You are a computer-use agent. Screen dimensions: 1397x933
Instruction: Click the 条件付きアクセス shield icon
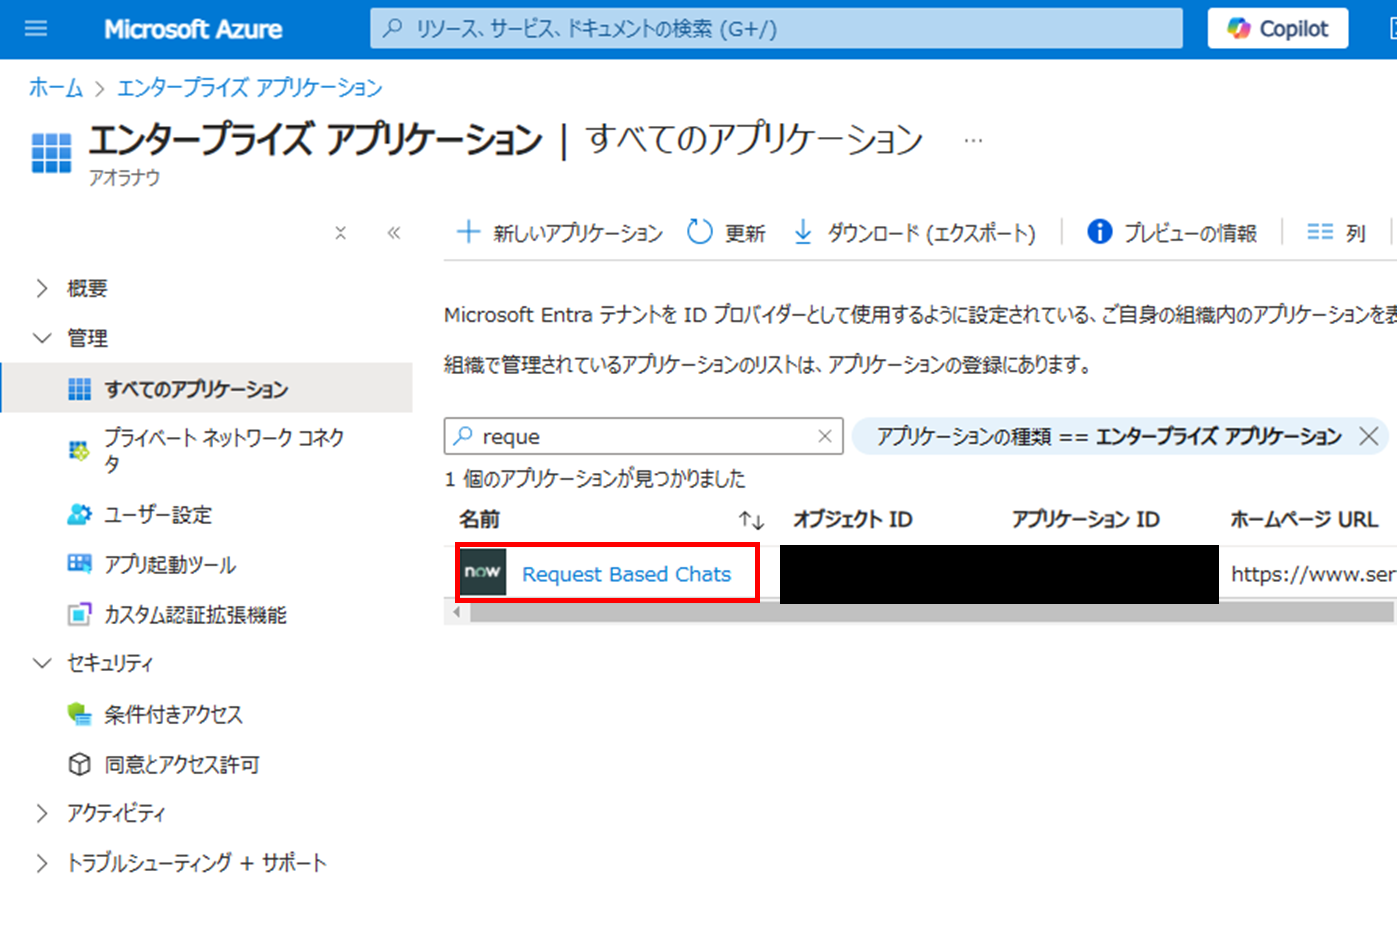[x=79, y=714]
